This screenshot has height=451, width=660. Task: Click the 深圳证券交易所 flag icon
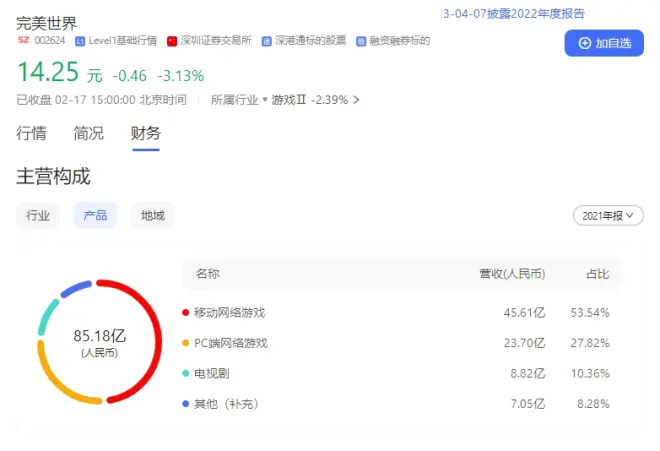point(172,41)
